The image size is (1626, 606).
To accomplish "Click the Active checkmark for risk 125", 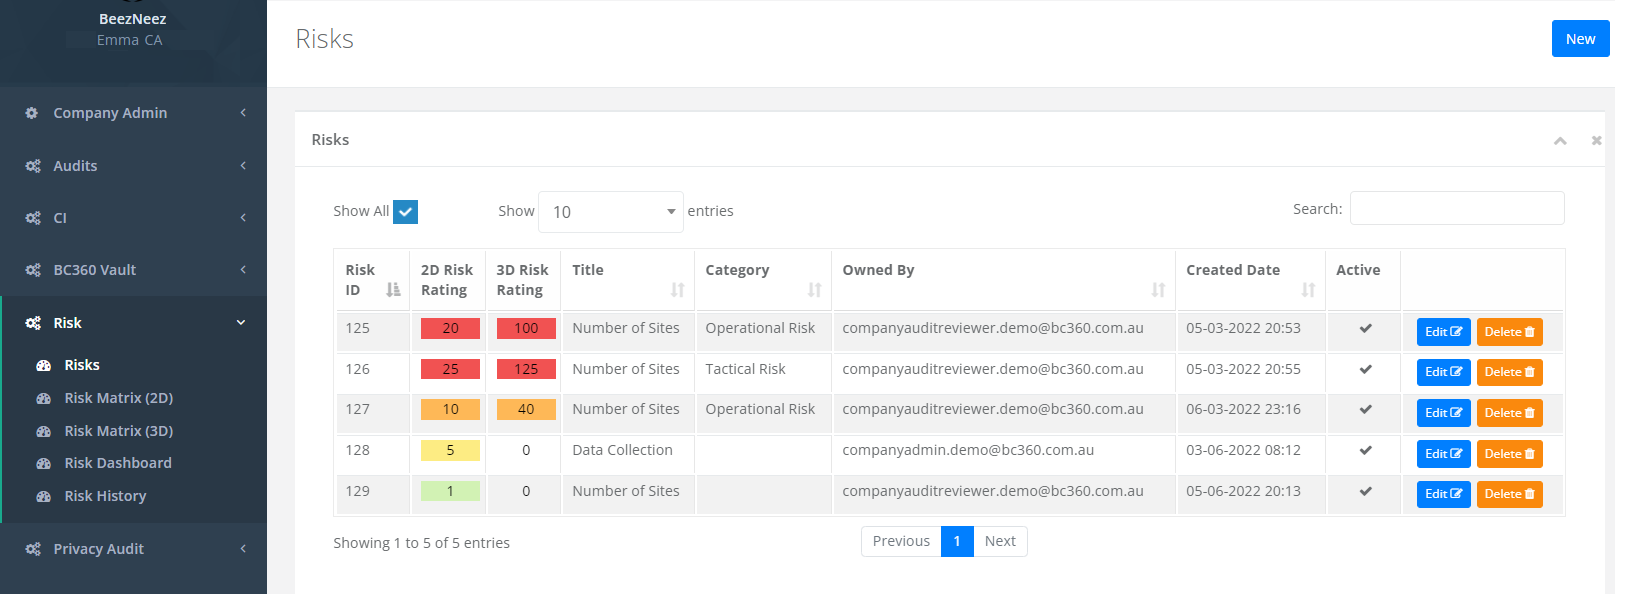I will click(1365, 329).
